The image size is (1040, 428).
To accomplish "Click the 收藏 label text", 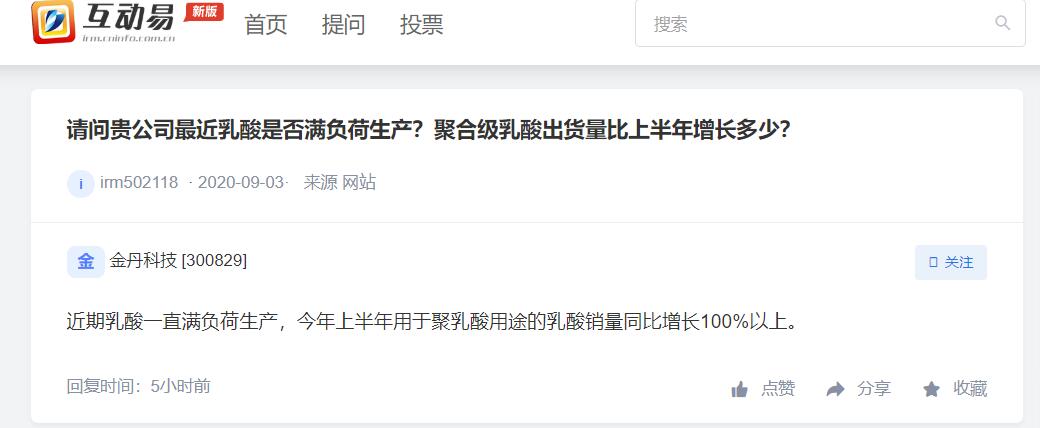I will 970,389.
